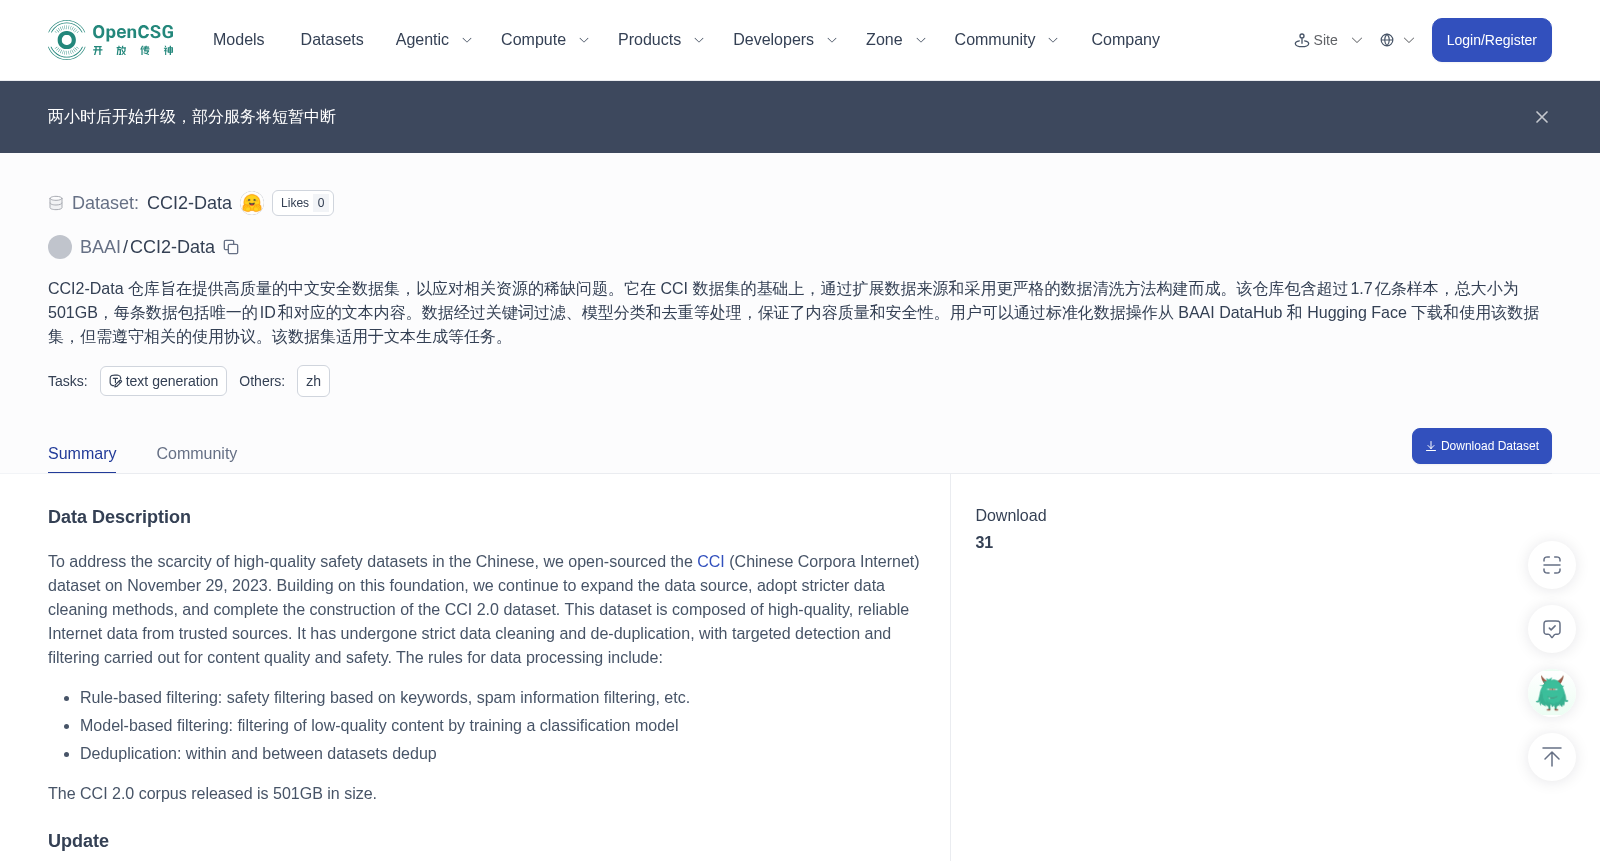Click the Deduplication bullet
The height and width of the screenshot is (861, 1600).
(x=258, y=754)
